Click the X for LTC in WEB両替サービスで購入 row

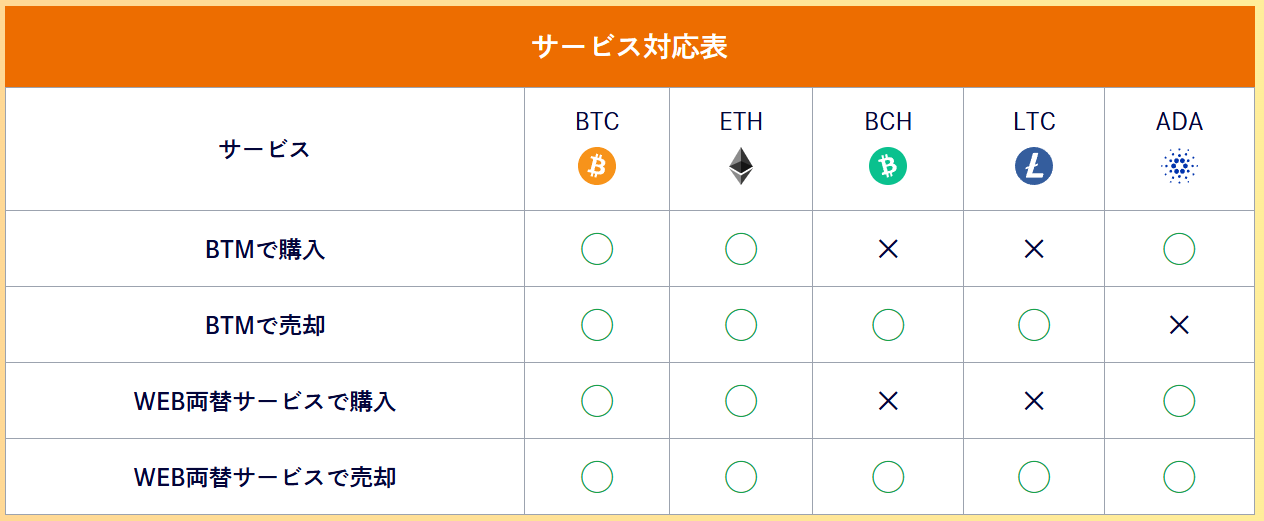[x=1034, y=401]
